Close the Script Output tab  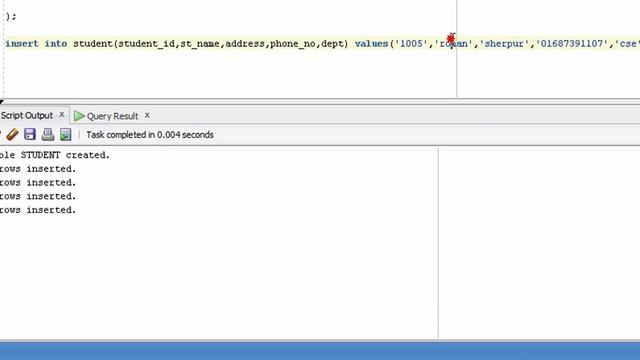(x=62, y=115)
